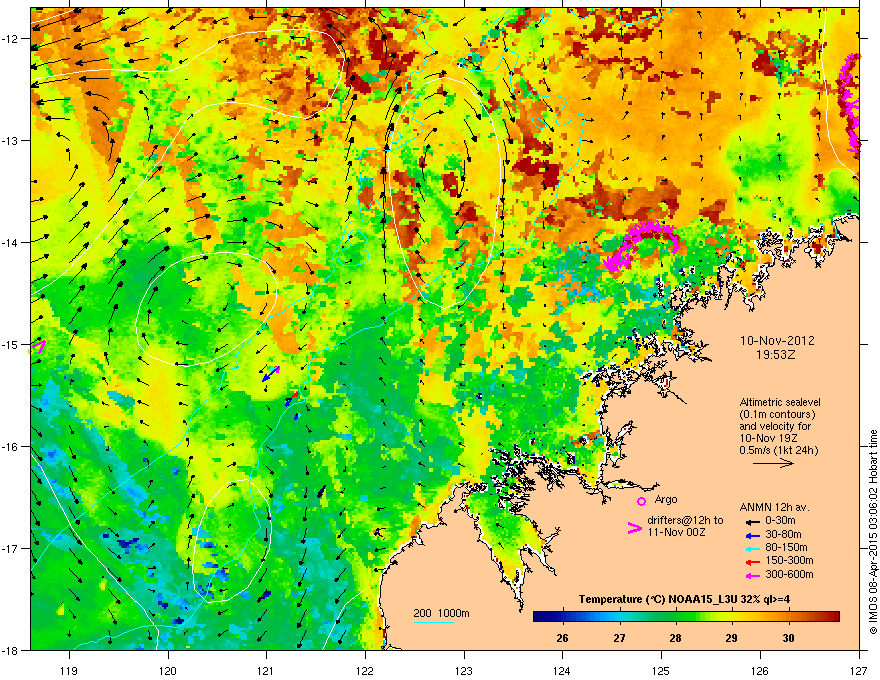Click the '19:53Z' time text
Image resolution: width=880 pixels, height=680 pixels.
click(x=776, y=355)
